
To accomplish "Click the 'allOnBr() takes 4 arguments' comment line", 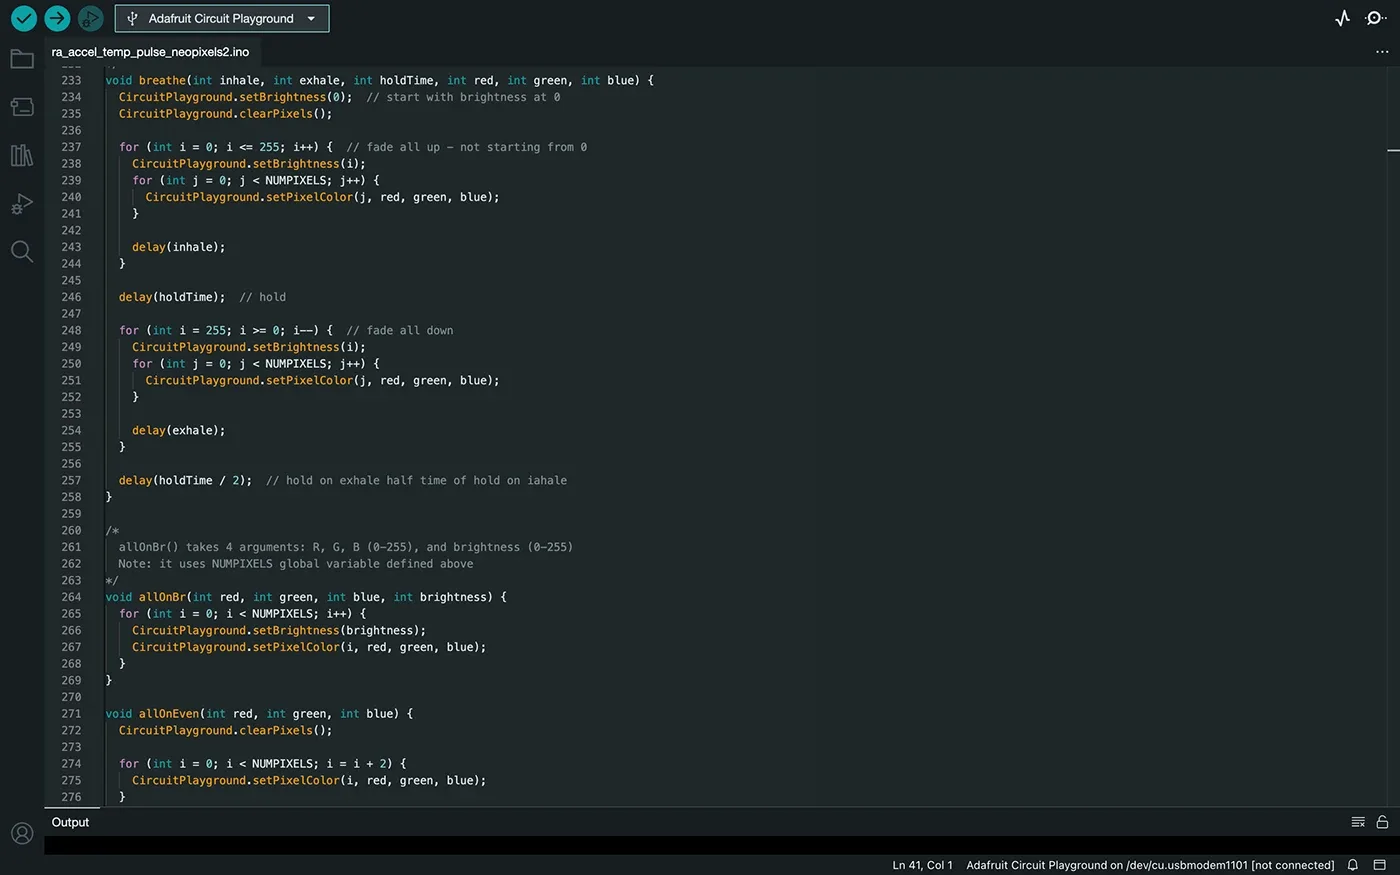I will click(x=346, y=547).
